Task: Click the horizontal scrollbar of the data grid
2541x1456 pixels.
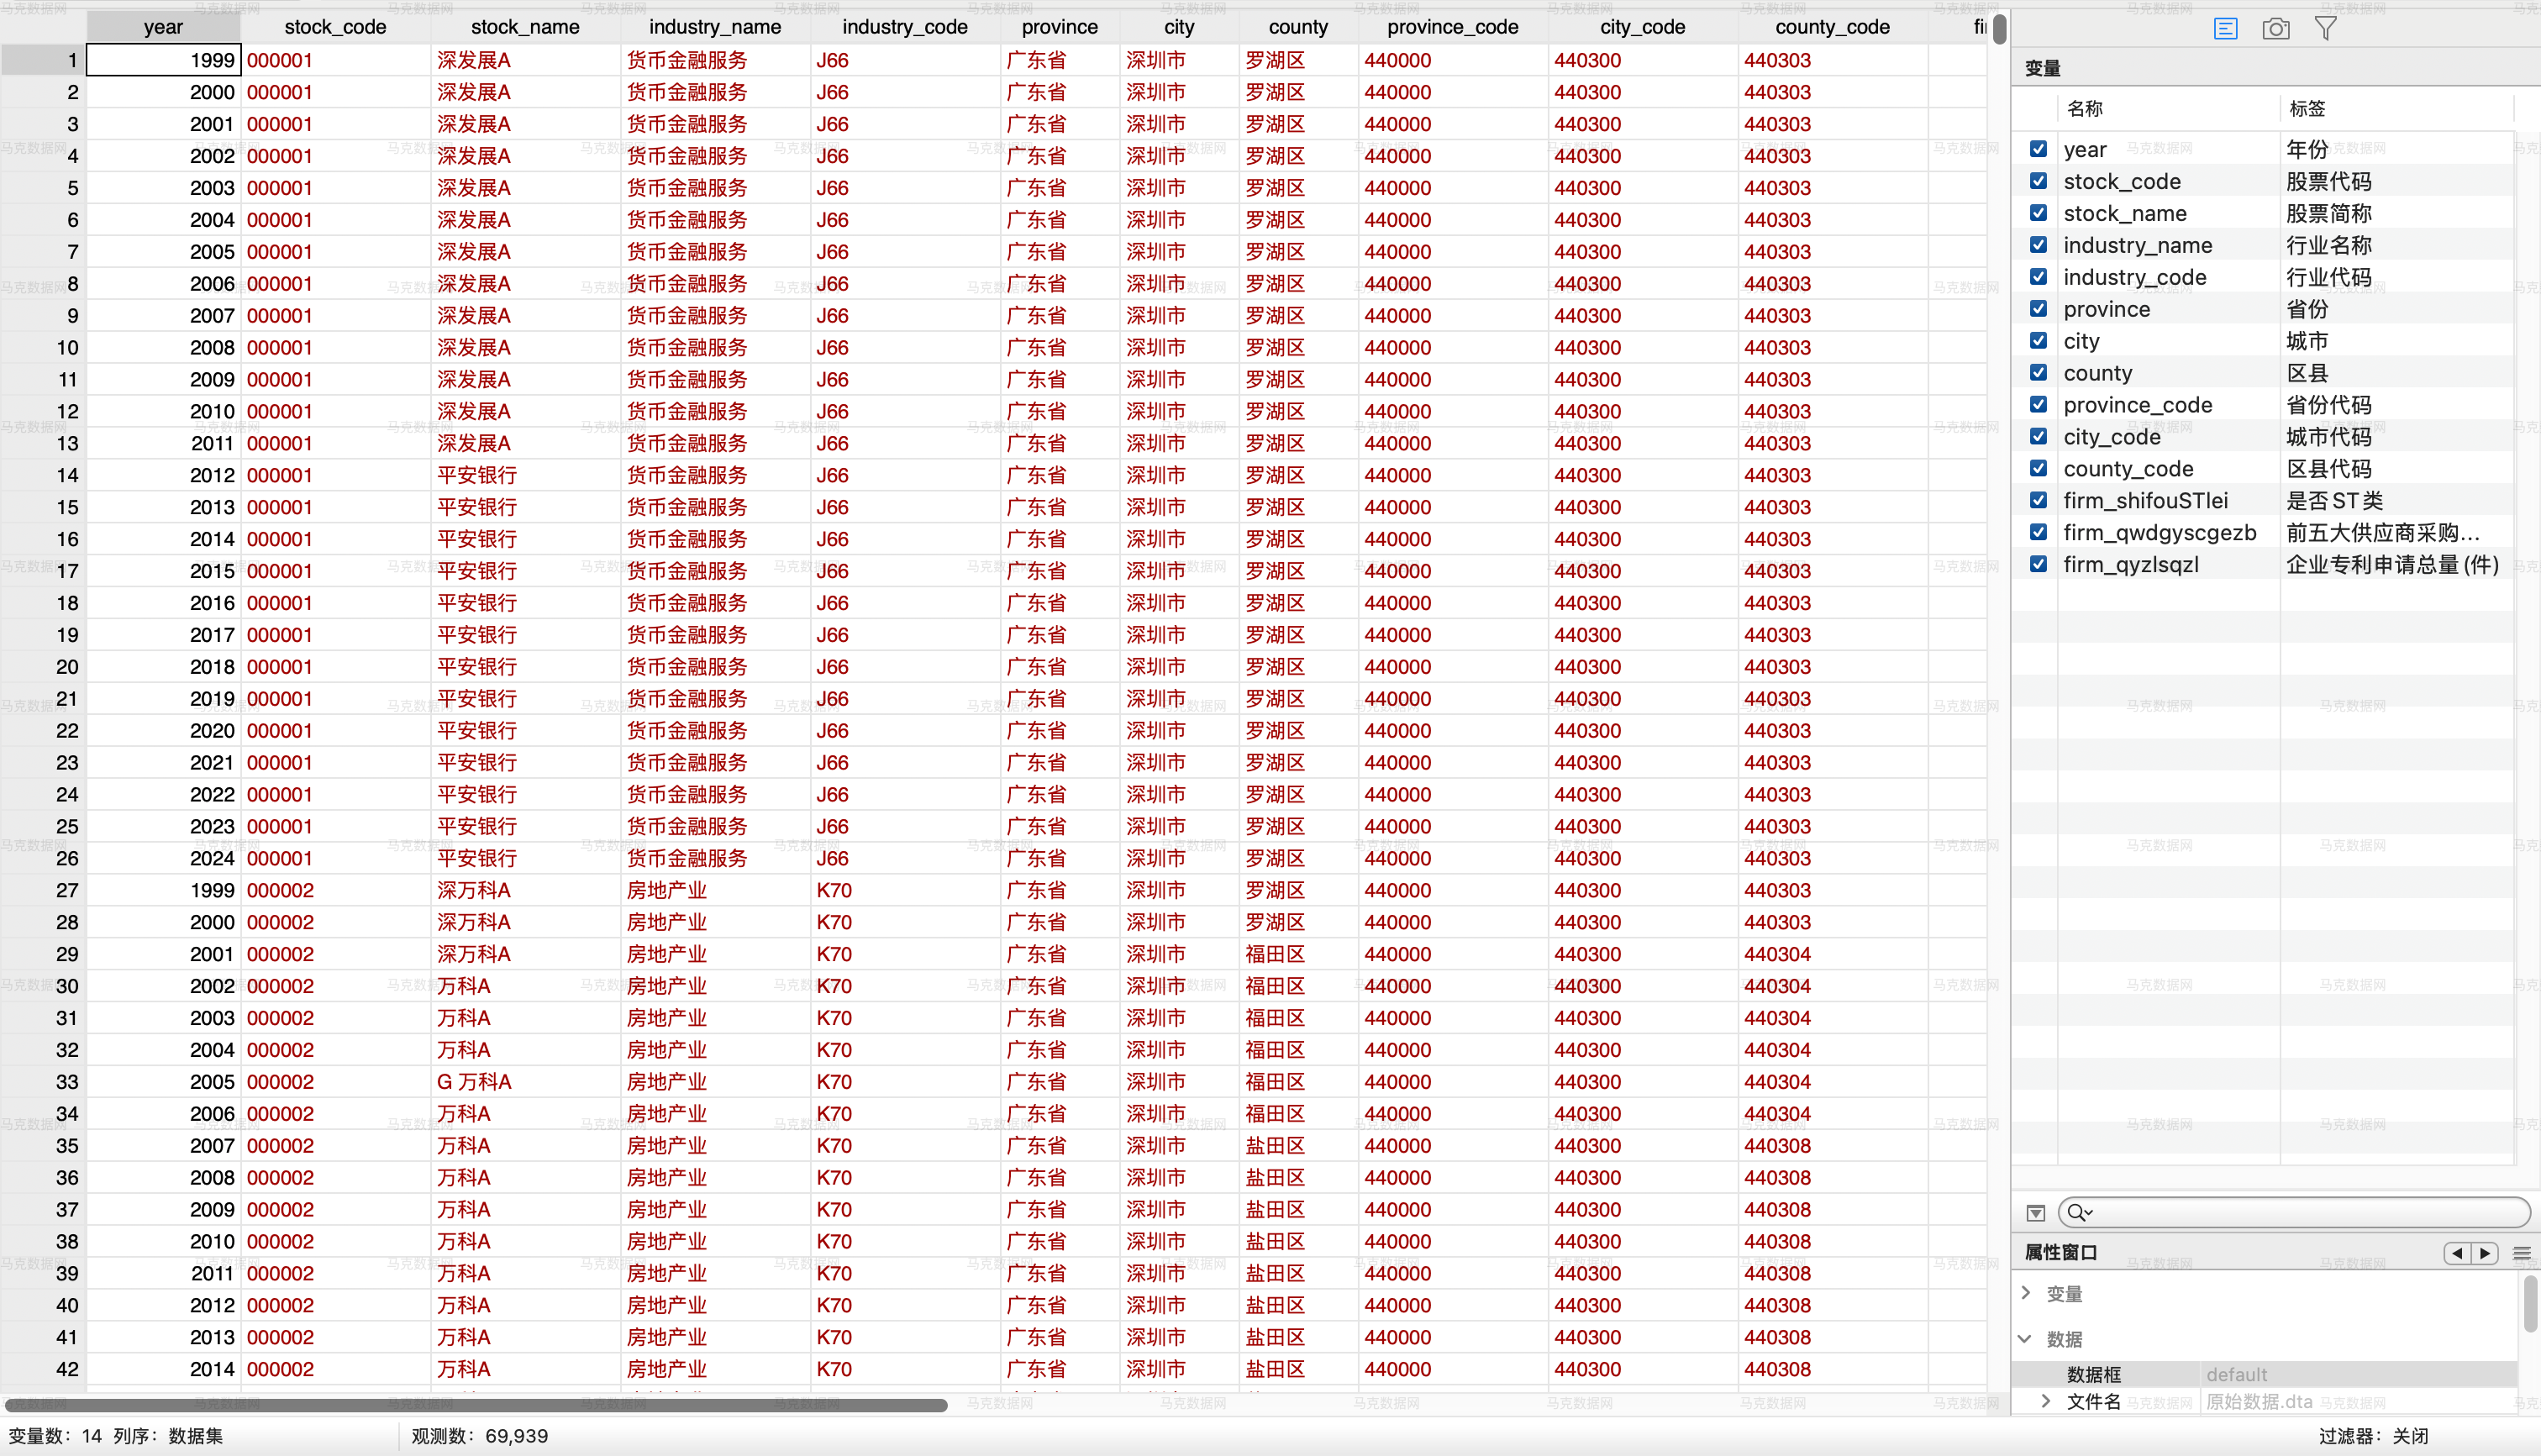Action: point(476,1405)
